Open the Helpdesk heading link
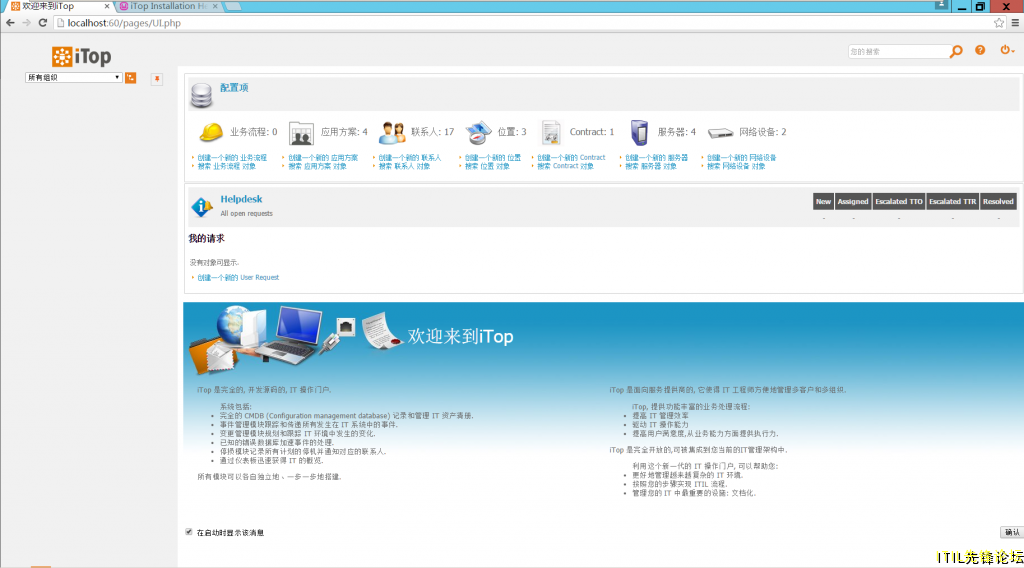This screenshot has width=1024, height=568. tap(241, 199)
